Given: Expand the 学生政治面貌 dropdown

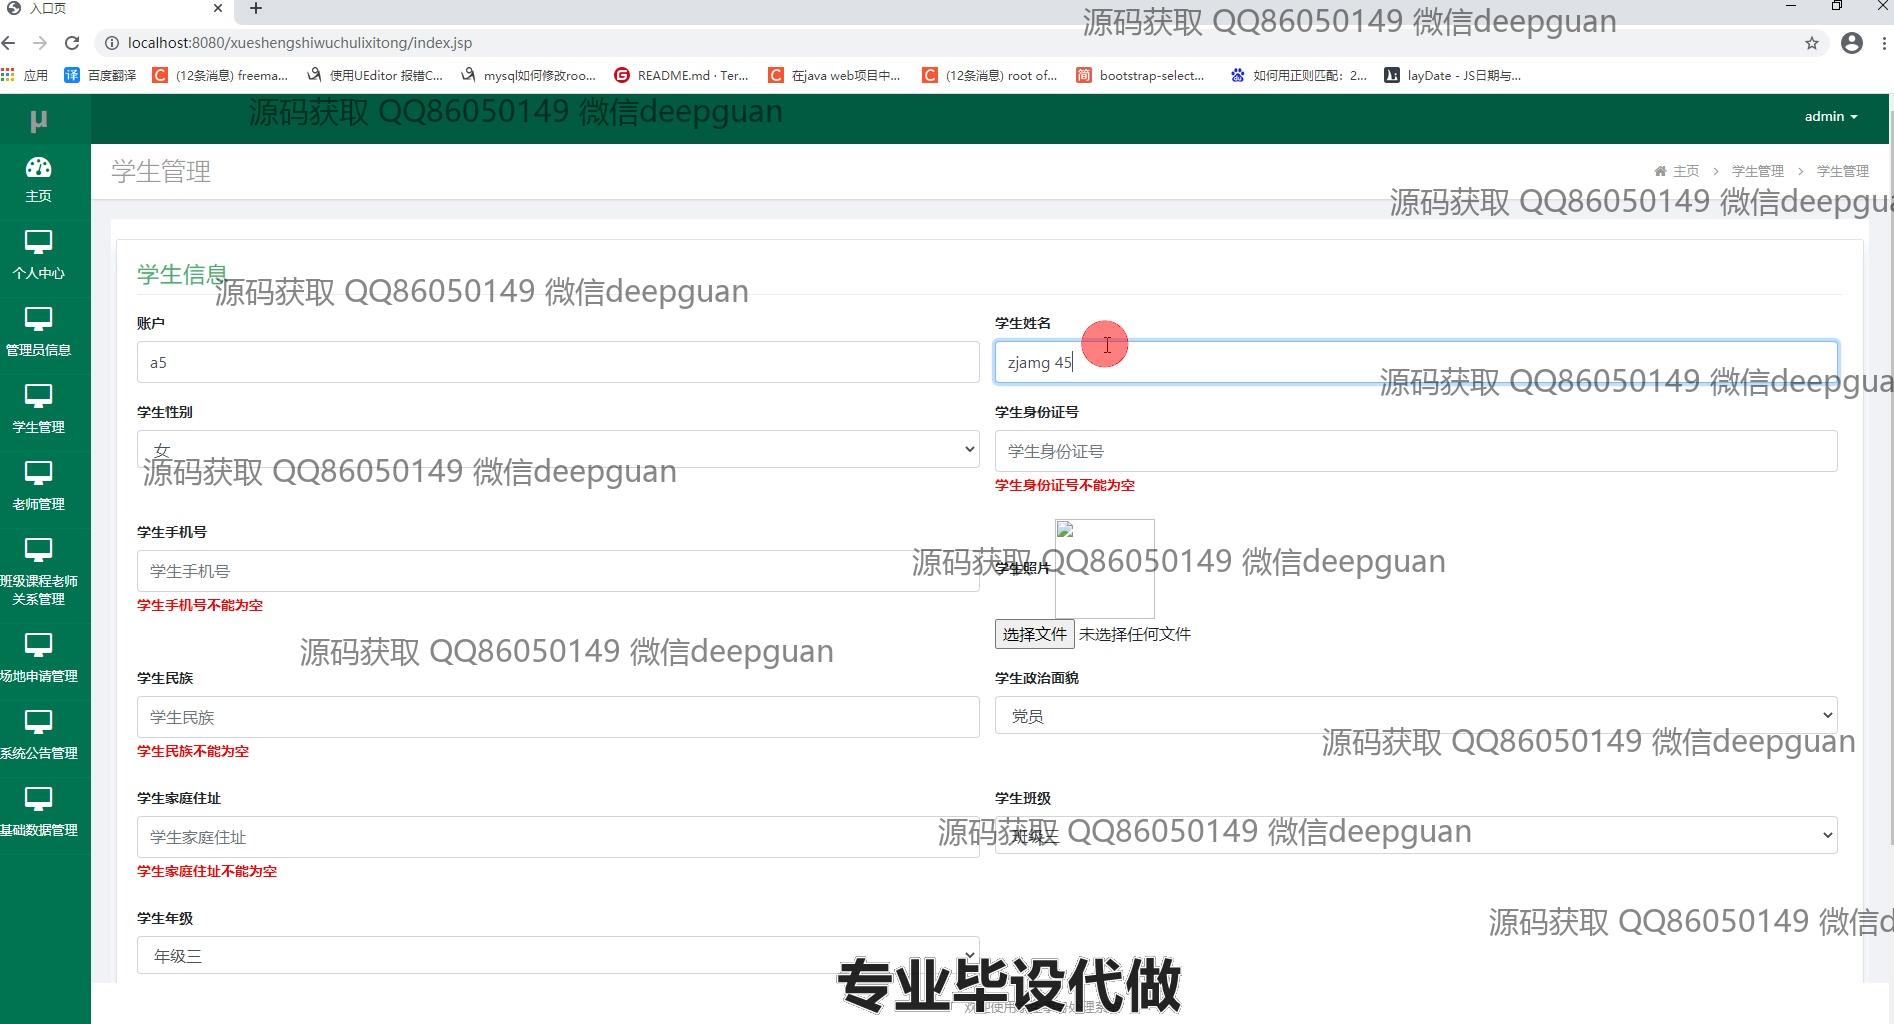Looking at the screenshot, I should click(1415, 715).
